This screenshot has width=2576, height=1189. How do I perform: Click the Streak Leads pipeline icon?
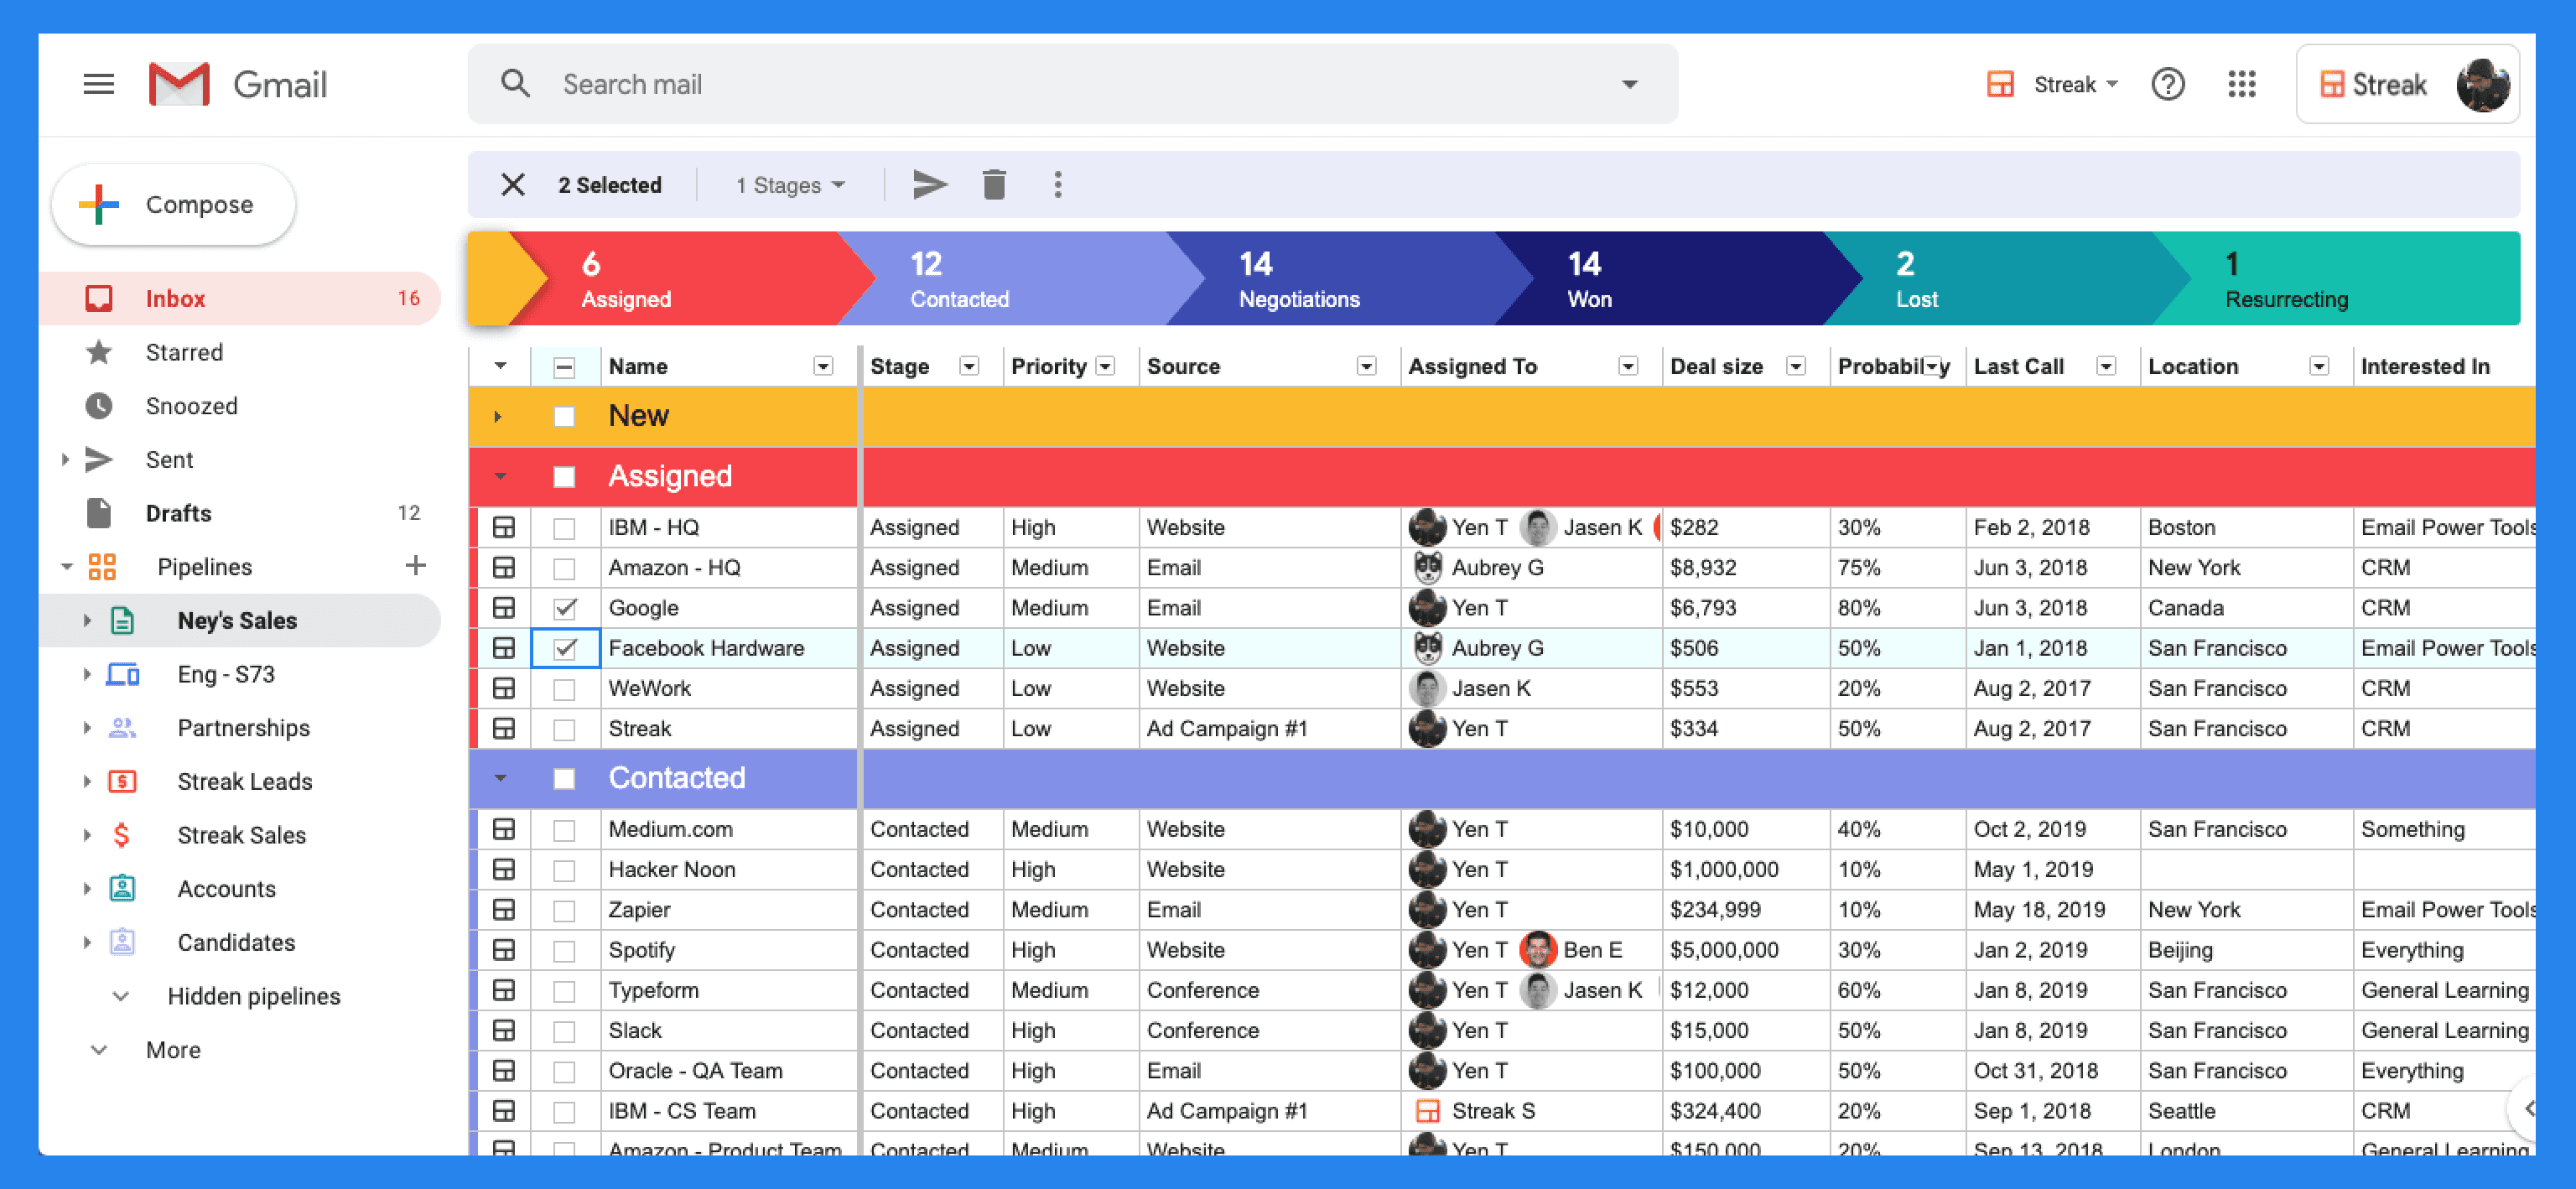pyautogui.click(x=122, y=781)
